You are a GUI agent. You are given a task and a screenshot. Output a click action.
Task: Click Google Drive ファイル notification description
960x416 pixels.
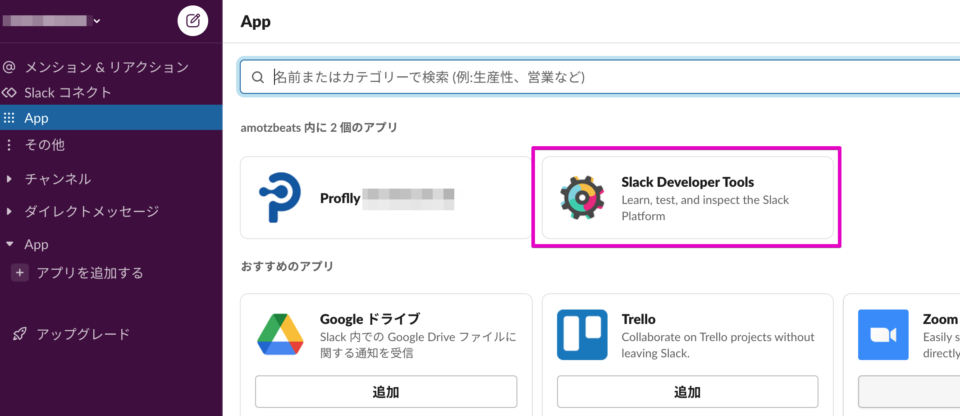coord(419,345)
